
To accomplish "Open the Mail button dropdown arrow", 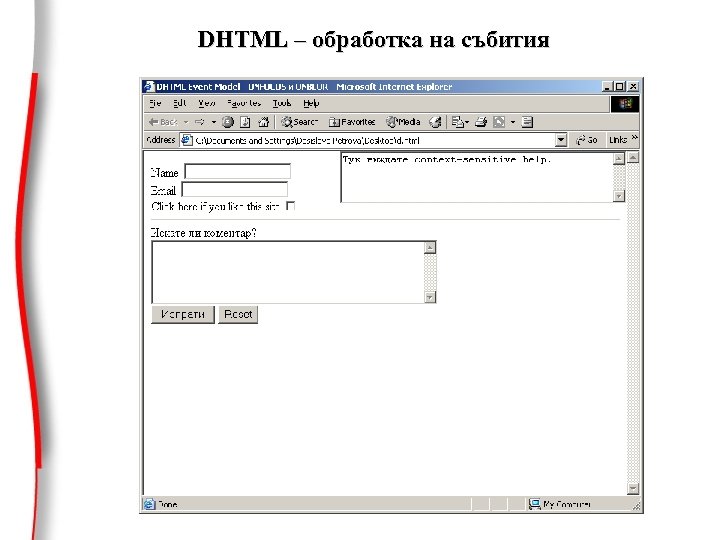I will pos(467,122).
